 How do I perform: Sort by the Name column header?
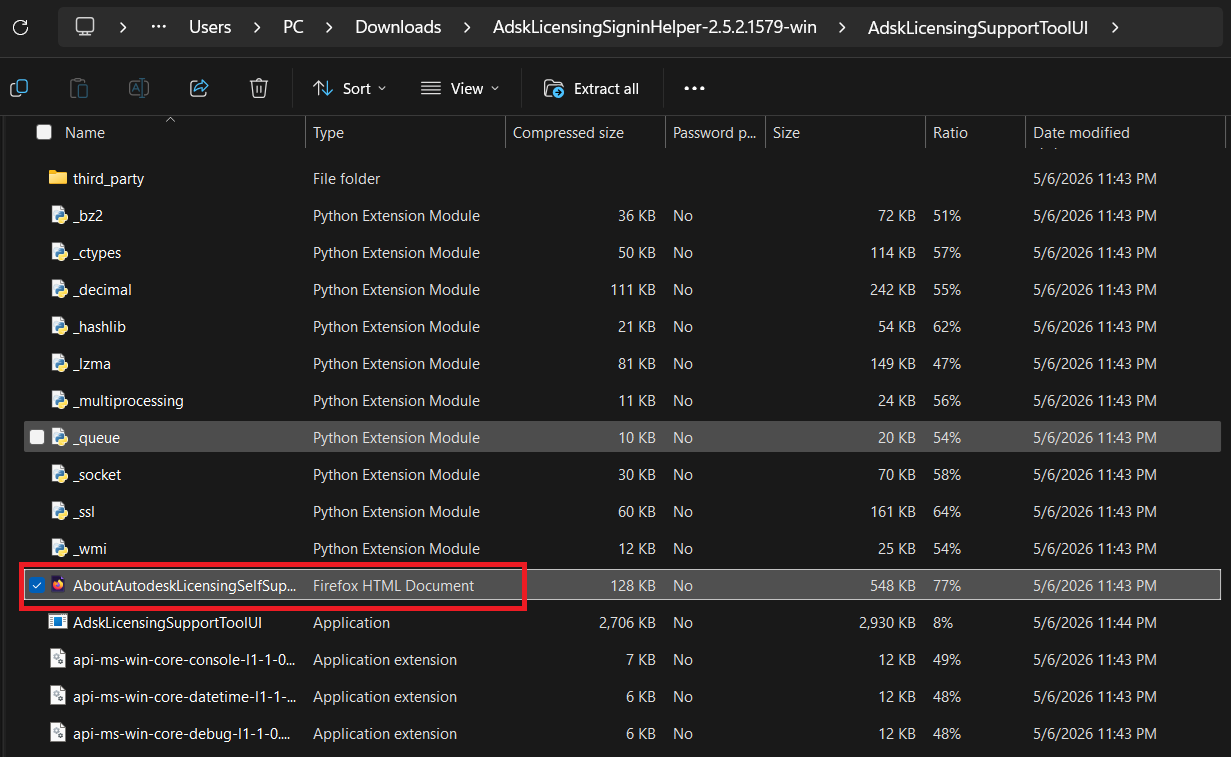[x=85, y=132]
